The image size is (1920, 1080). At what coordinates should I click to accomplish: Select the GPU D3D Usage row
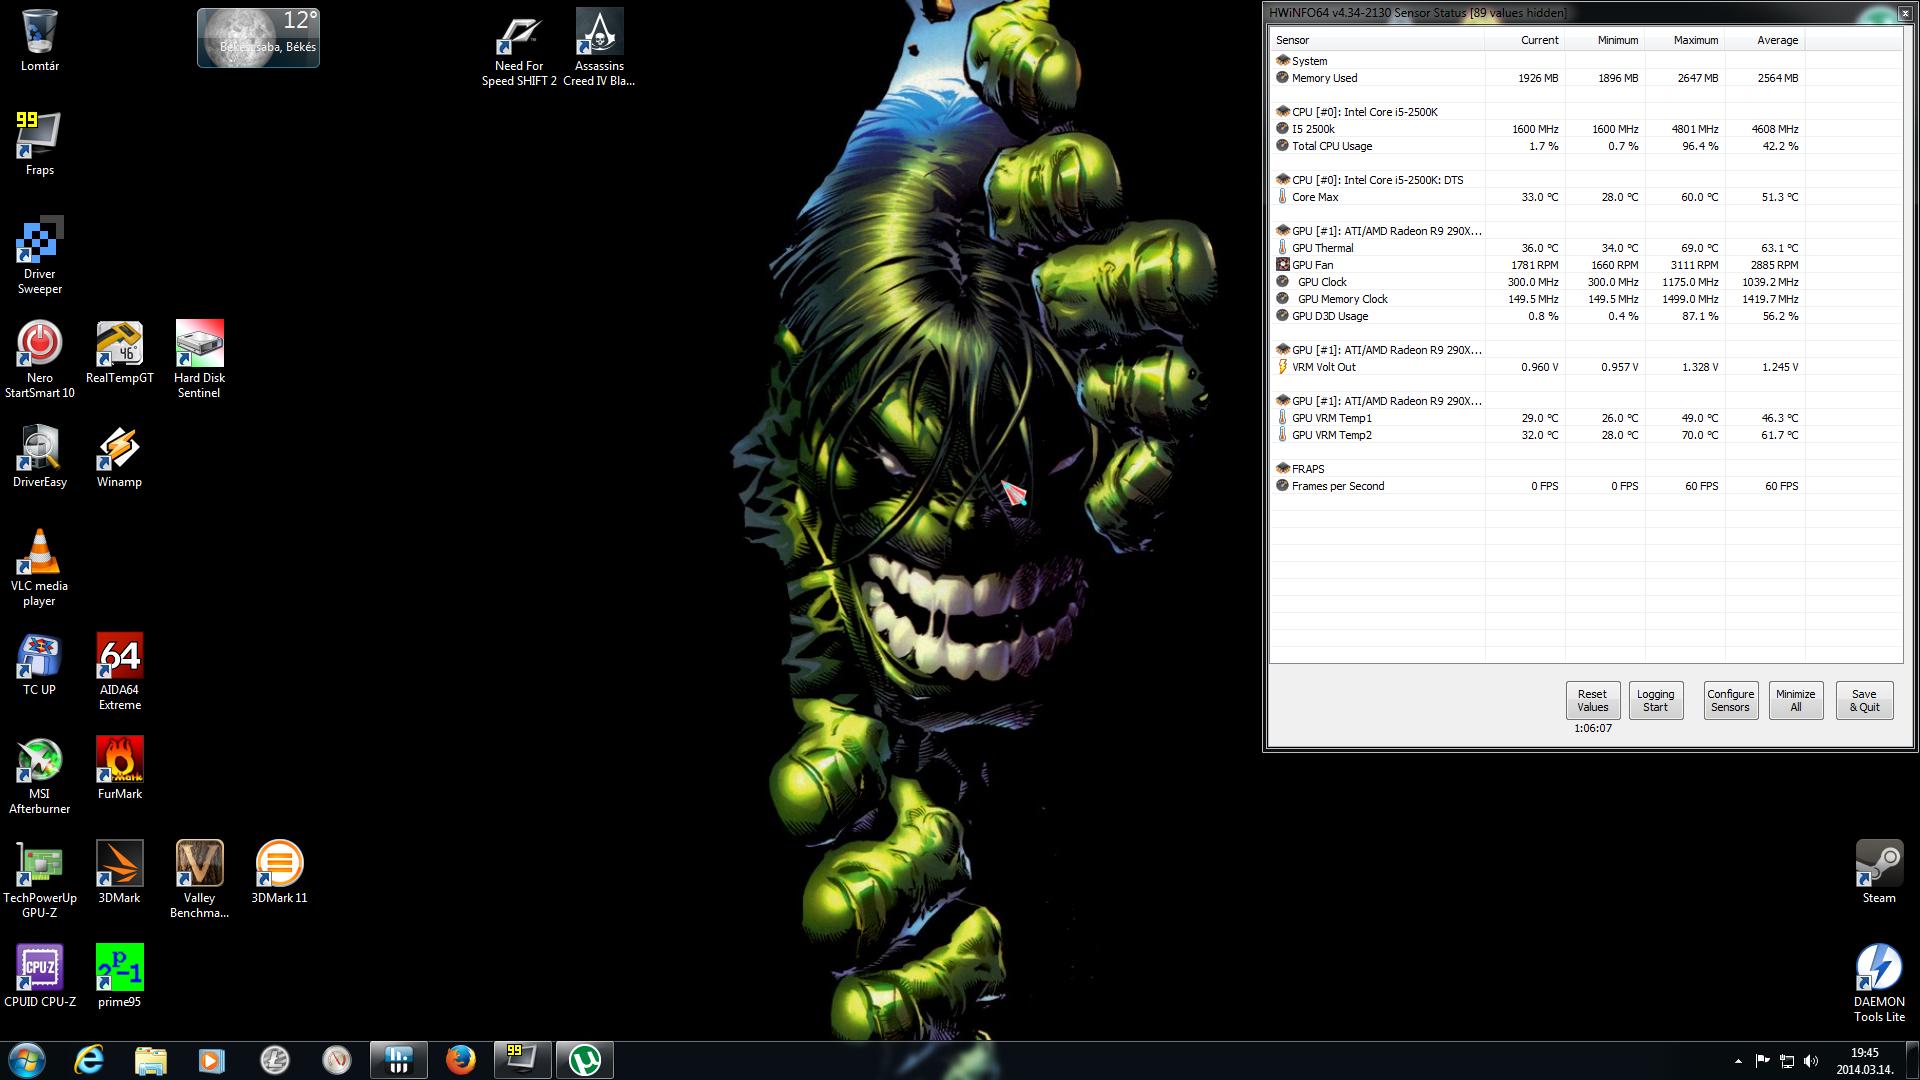point(1586,316)
